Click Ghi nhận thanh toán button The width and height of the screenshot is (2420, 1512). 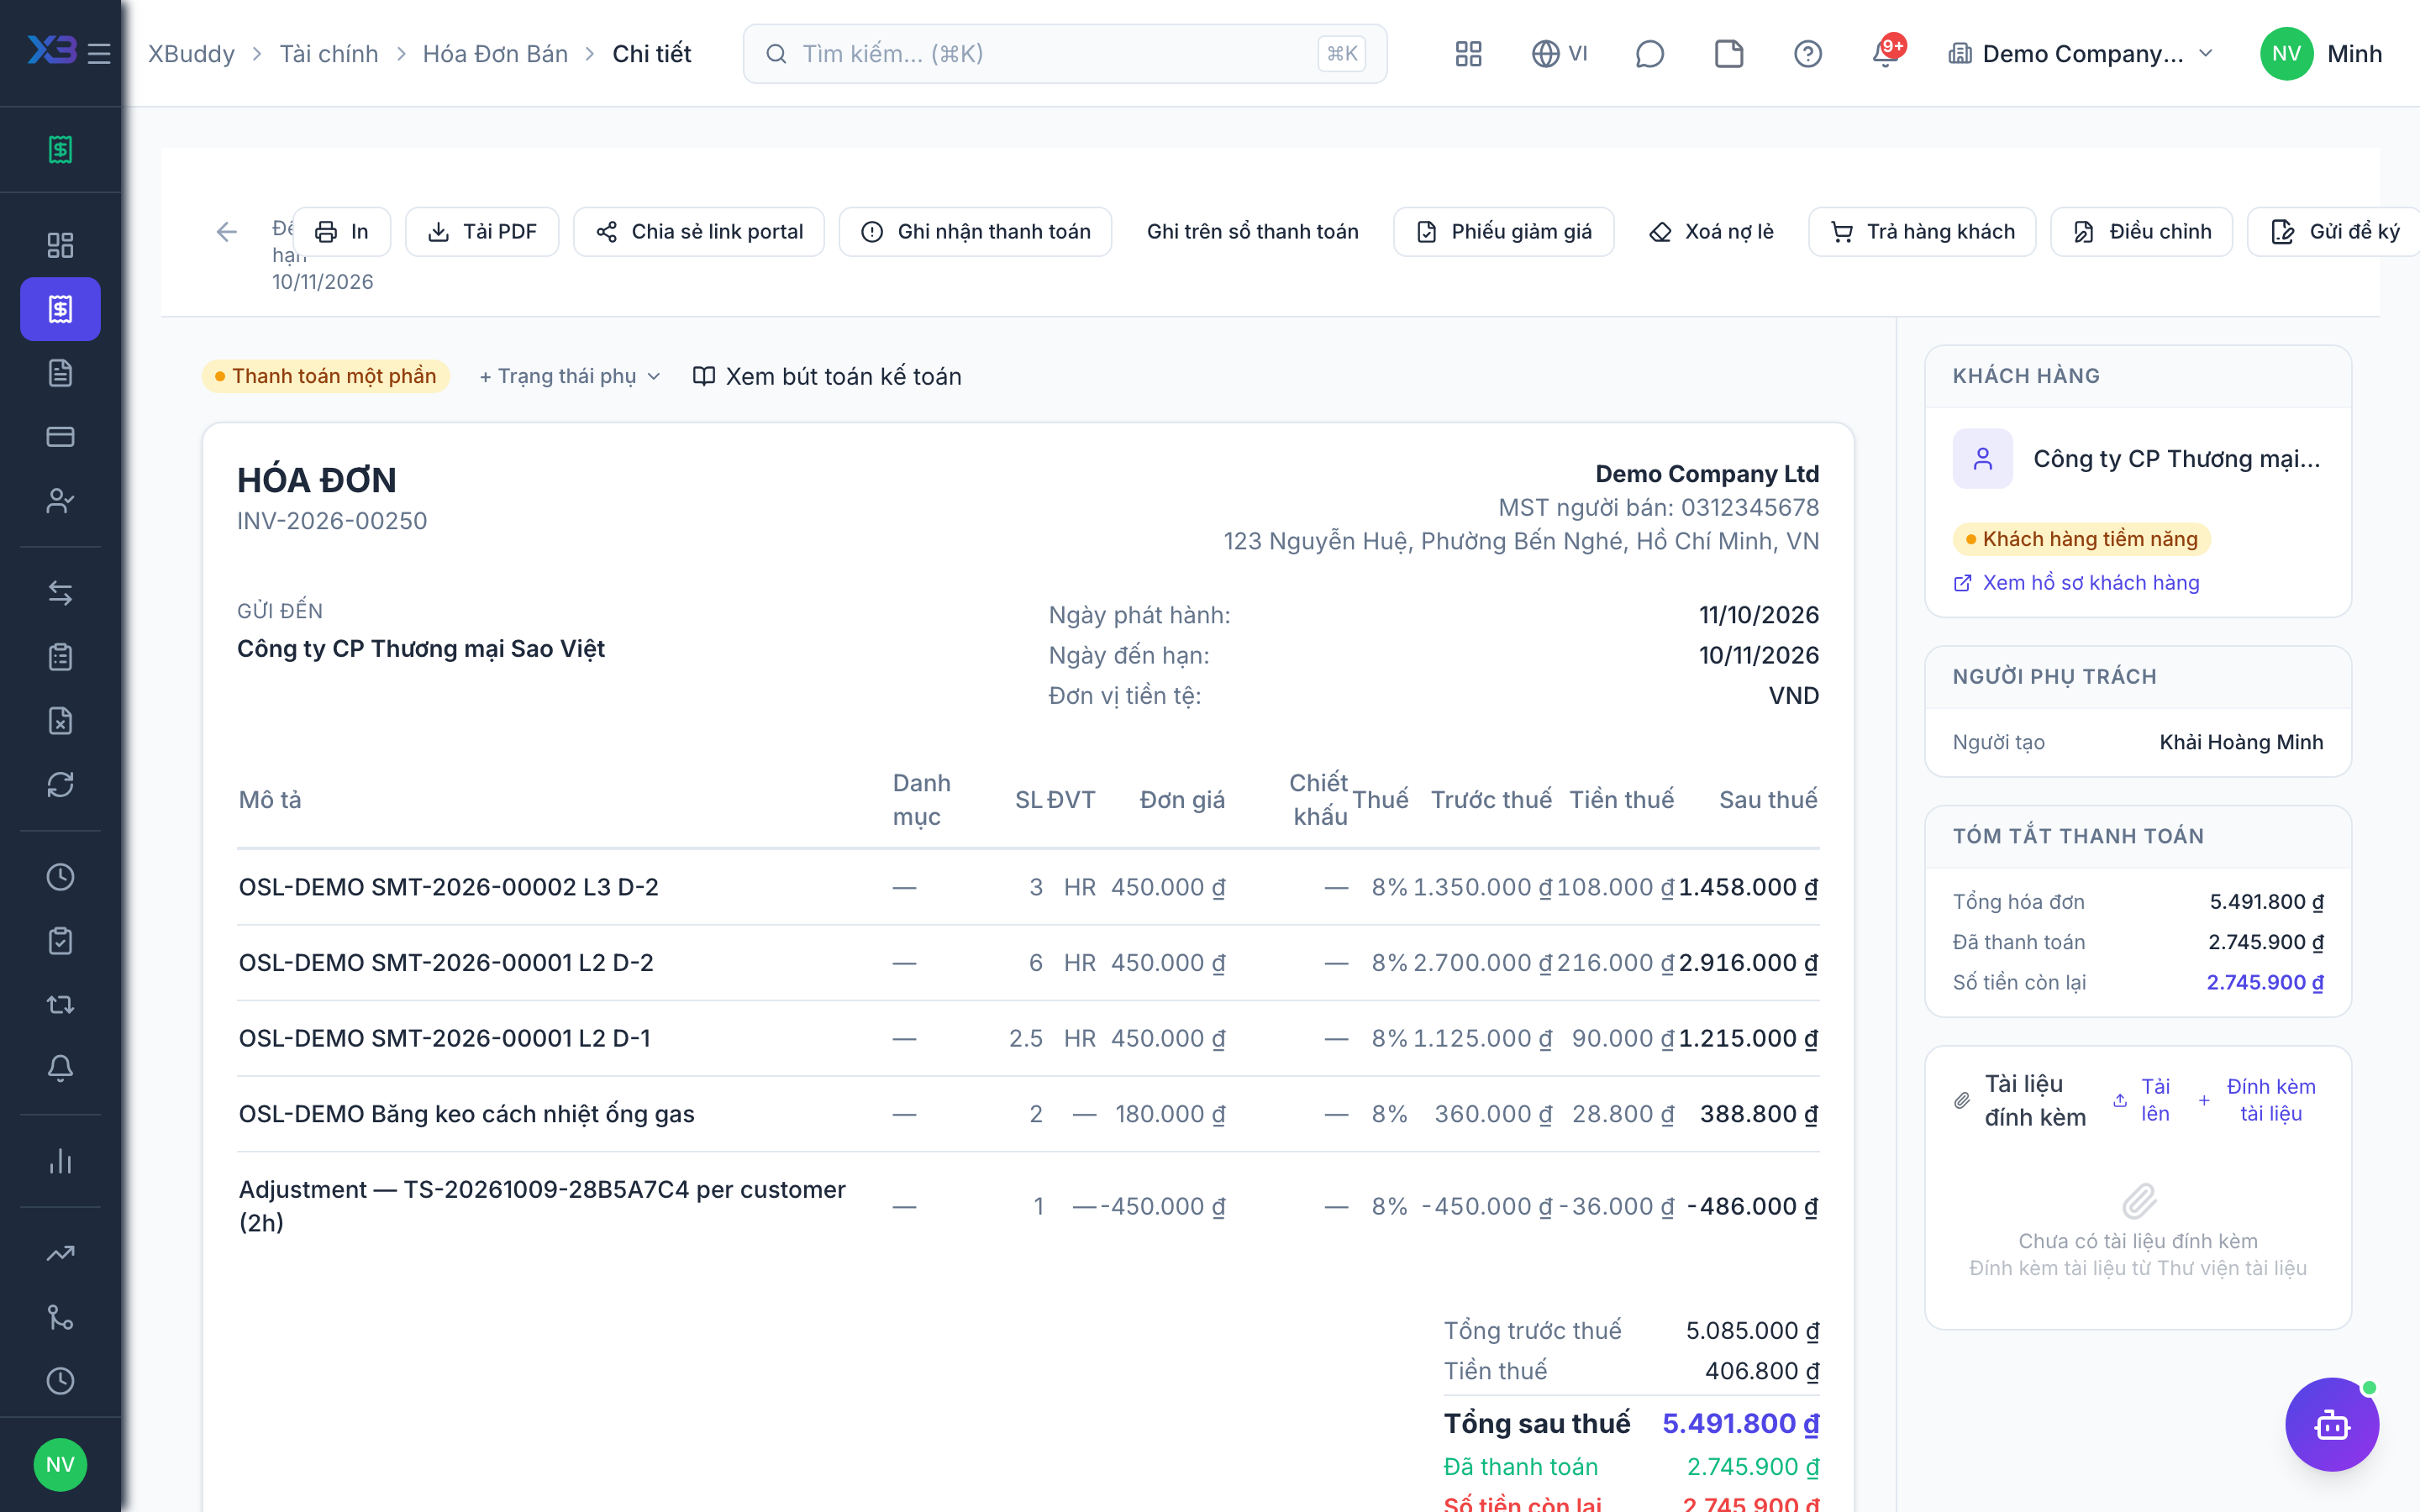(975, 232)
